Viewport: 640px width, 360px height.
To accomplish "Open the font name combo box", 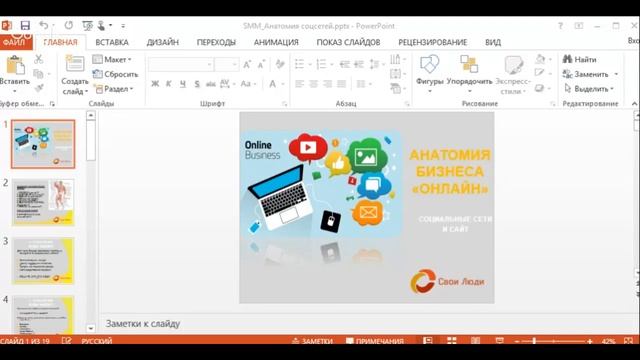I will point(180,64).
